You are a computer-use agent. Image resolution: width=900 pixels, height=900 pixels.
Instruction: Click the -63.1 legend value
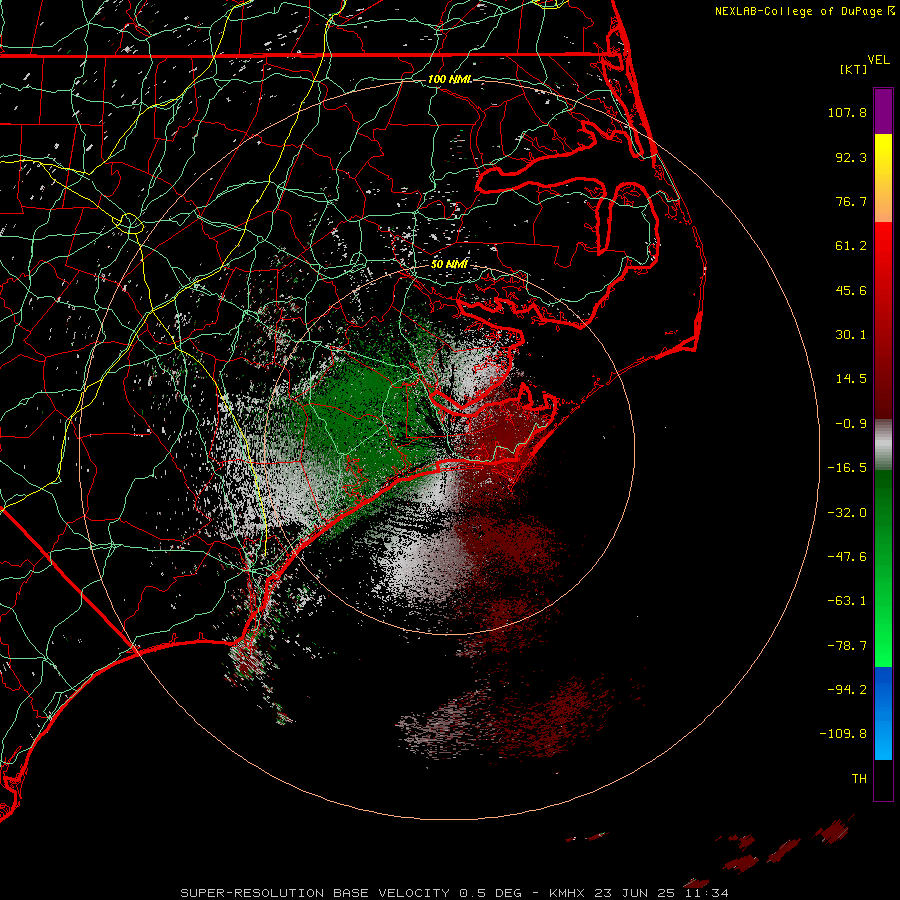[847, 601]
